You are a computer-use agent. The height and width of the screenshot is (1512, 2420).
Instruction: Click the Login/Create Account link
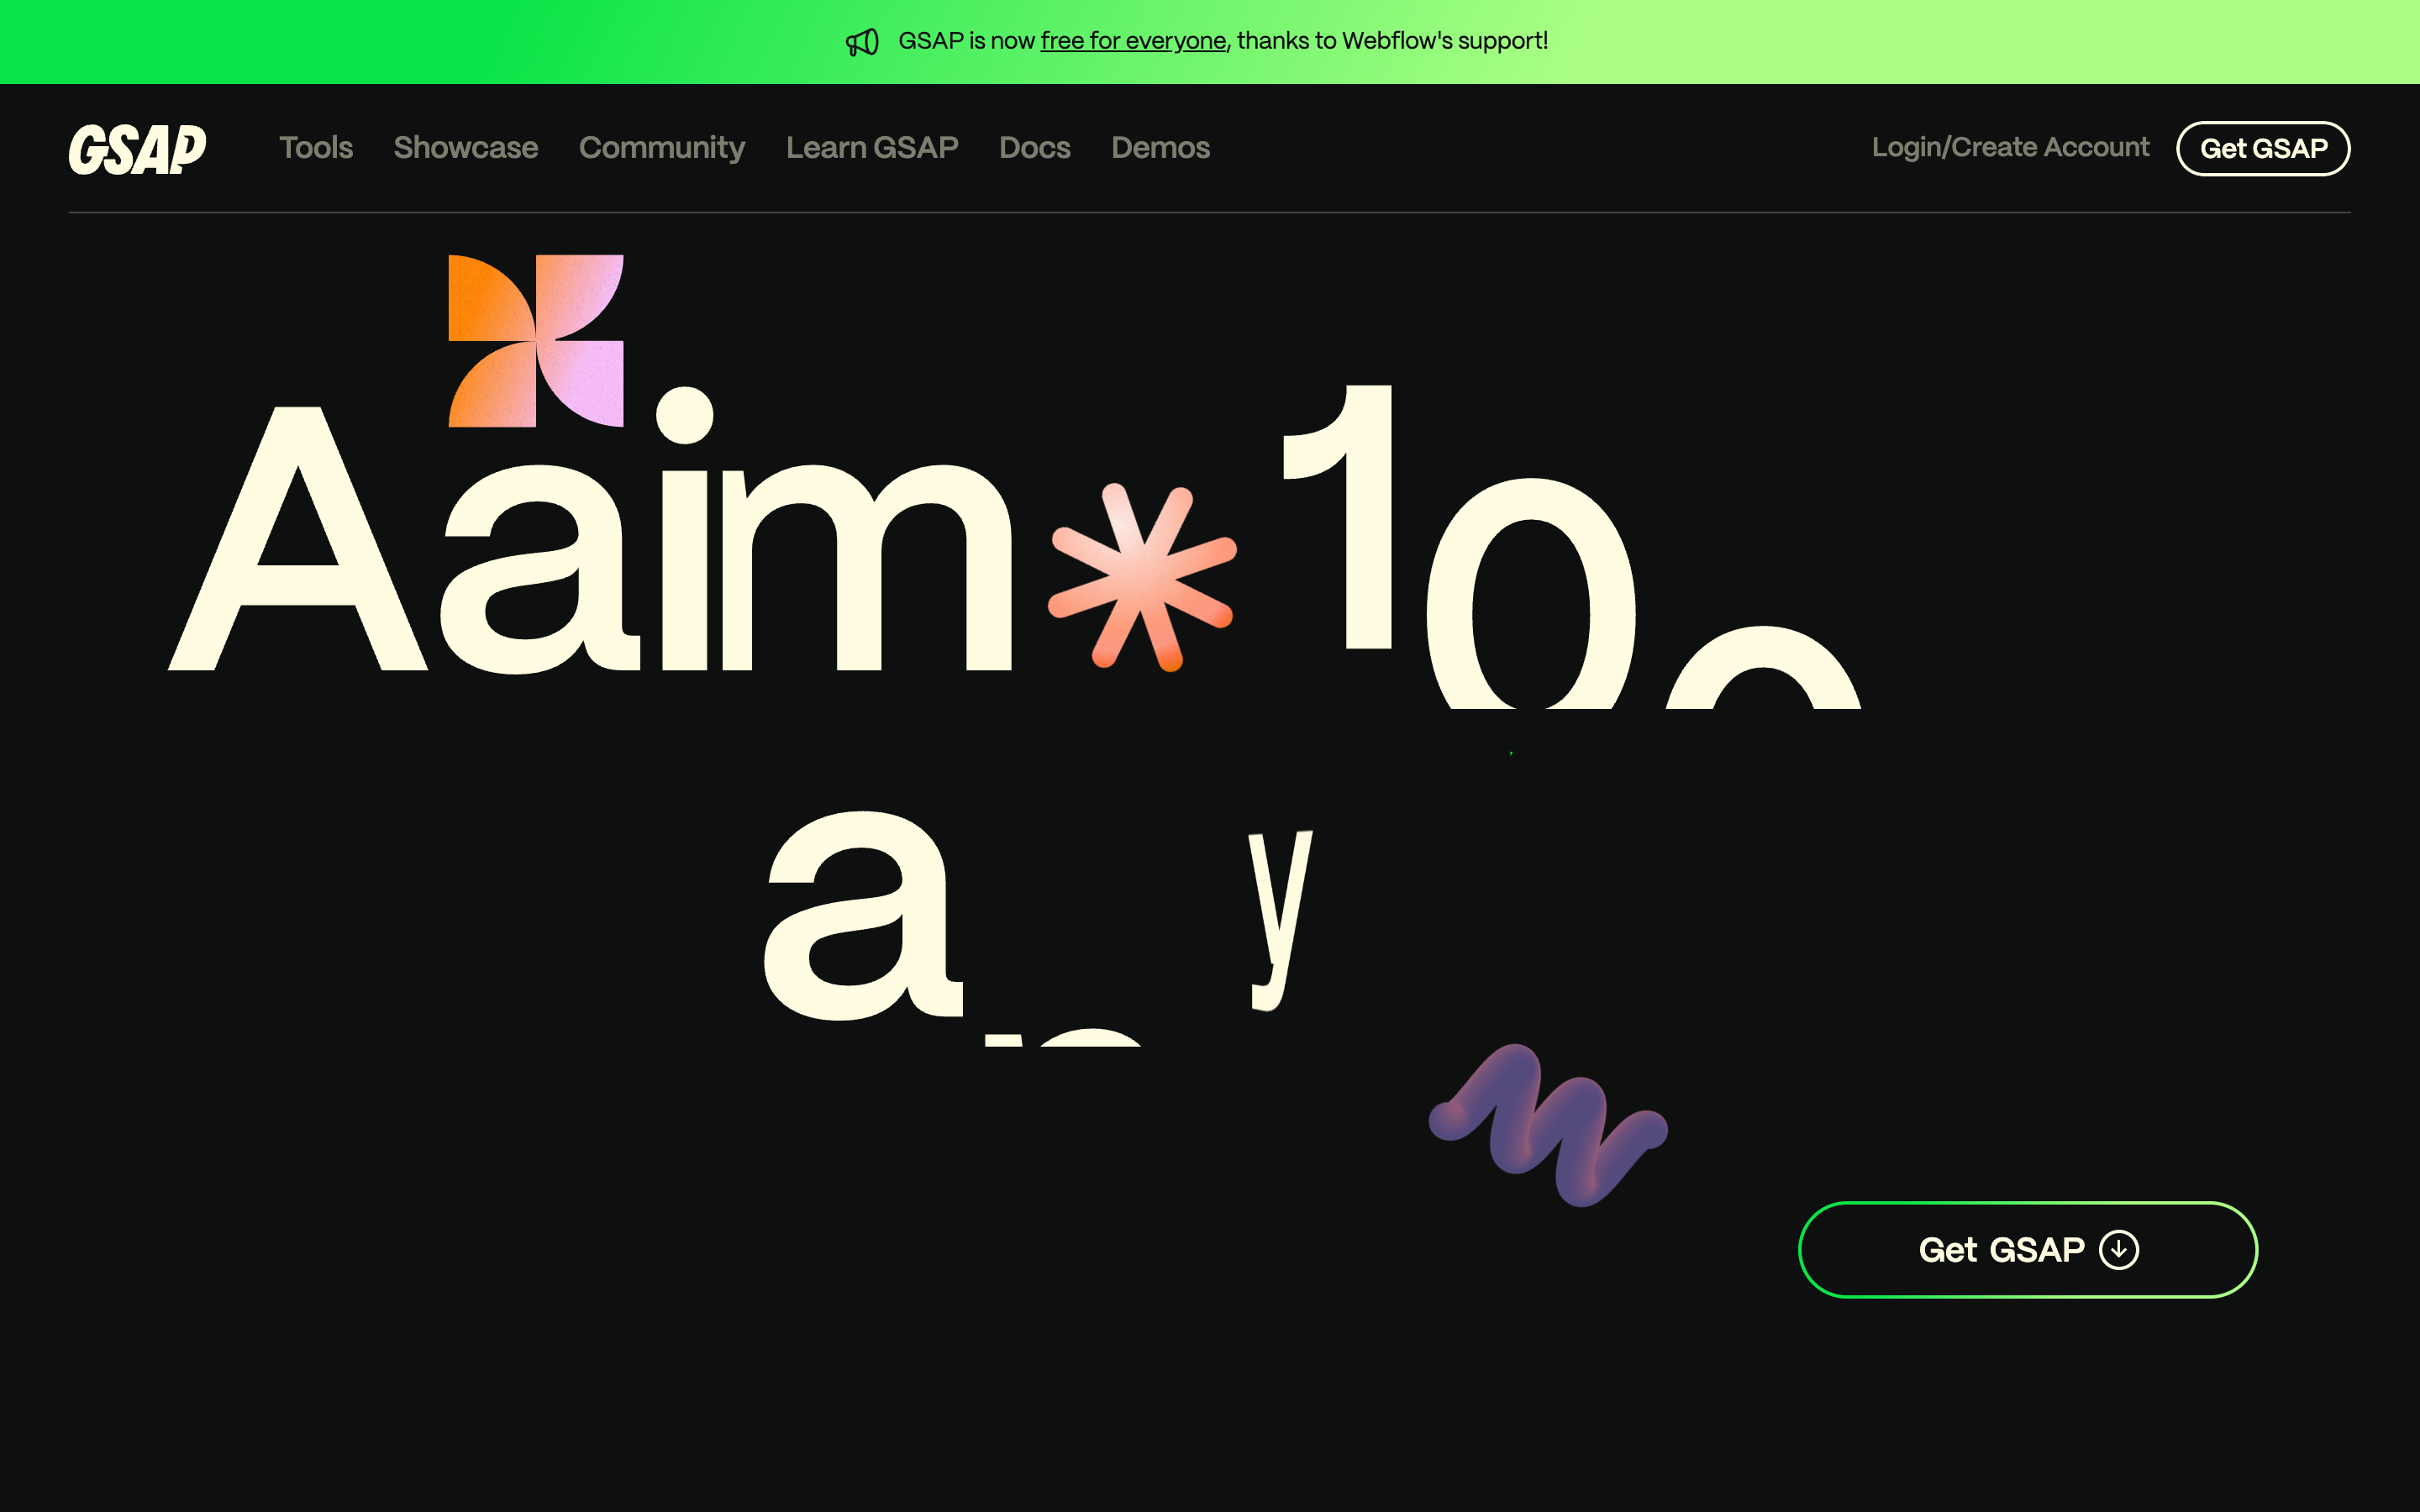(2010, 147)
